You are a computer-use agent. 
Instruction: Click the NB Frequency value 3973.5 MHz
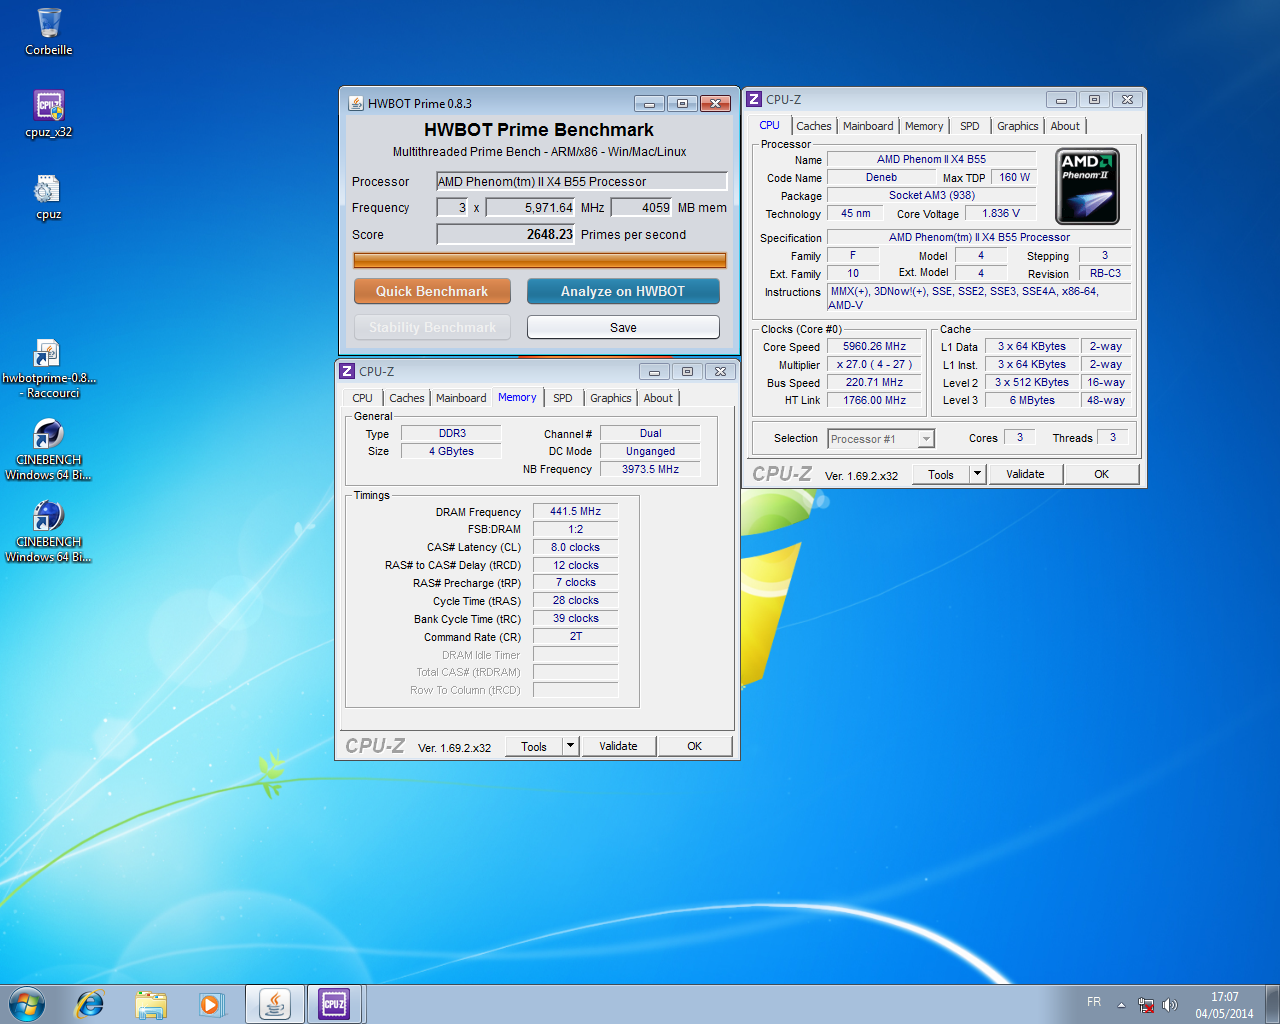pyautogui.click(x=650, y=469)
